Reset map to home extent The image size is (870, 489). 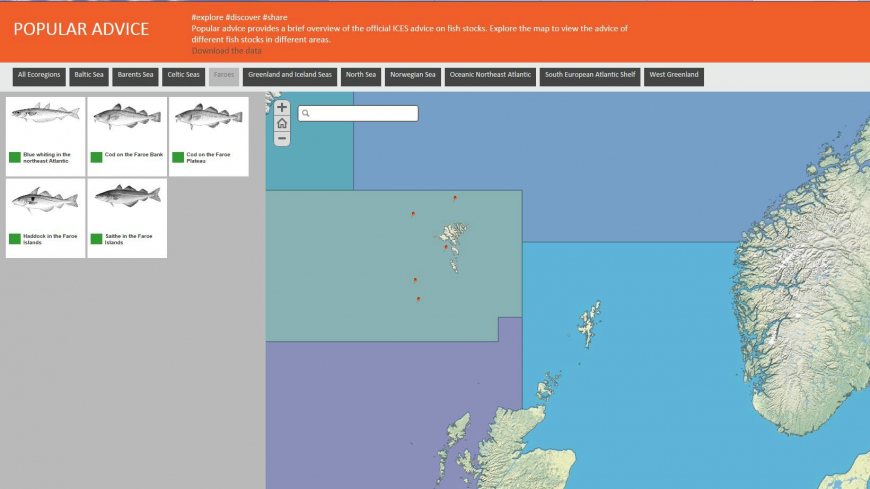click(282, 123)
